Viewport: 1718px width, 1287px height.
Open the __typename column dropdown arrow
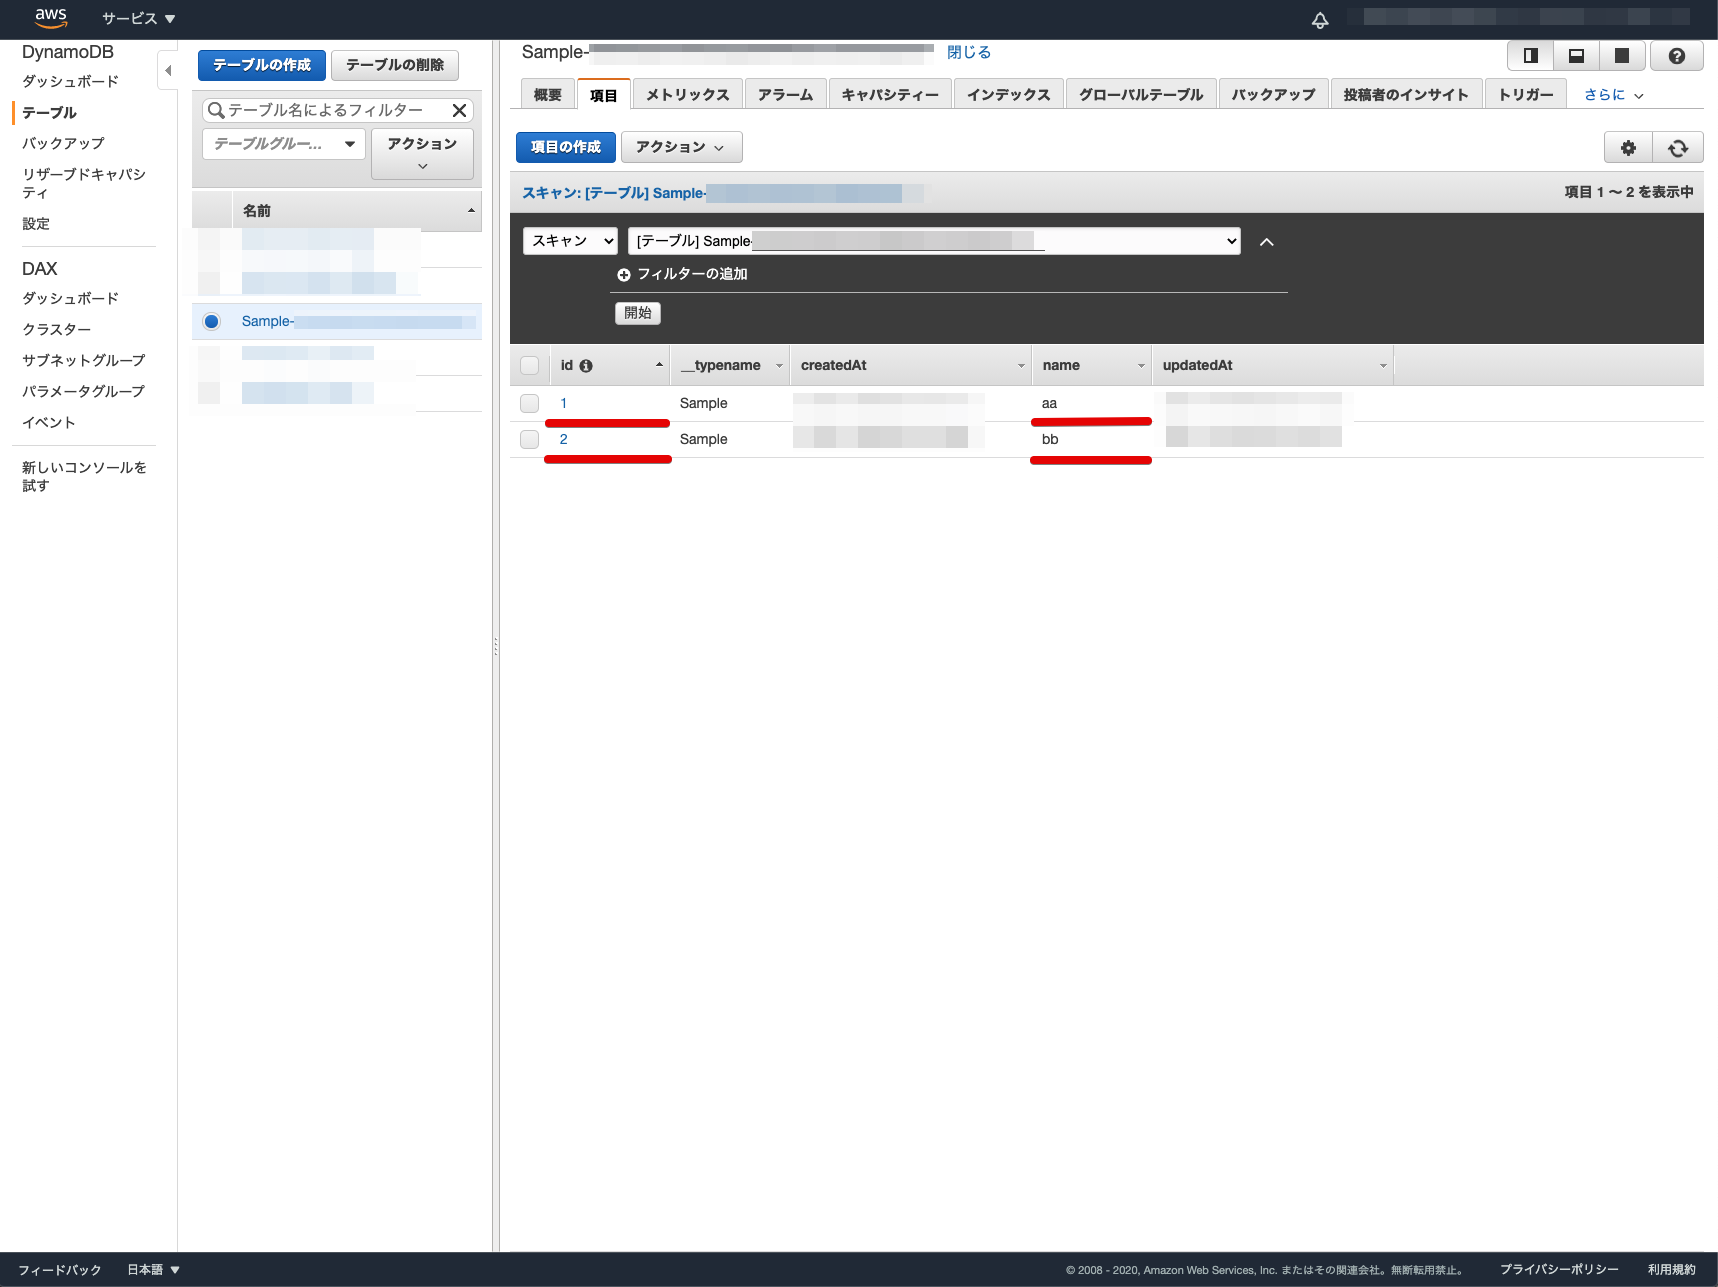point(779,366)
